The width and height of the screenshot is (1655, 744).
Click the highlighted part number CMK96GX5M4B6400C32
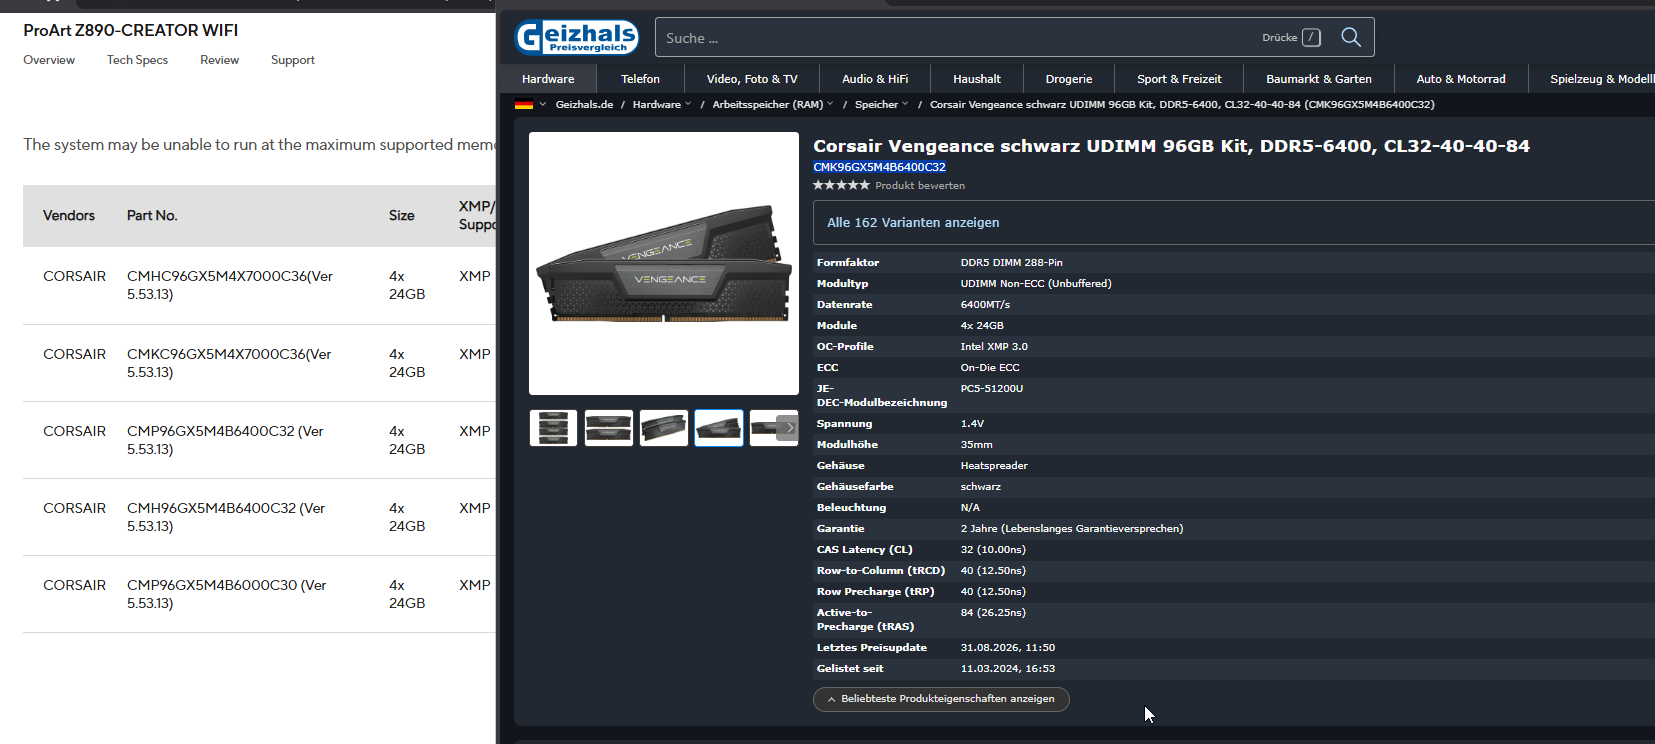pos(879,167)
